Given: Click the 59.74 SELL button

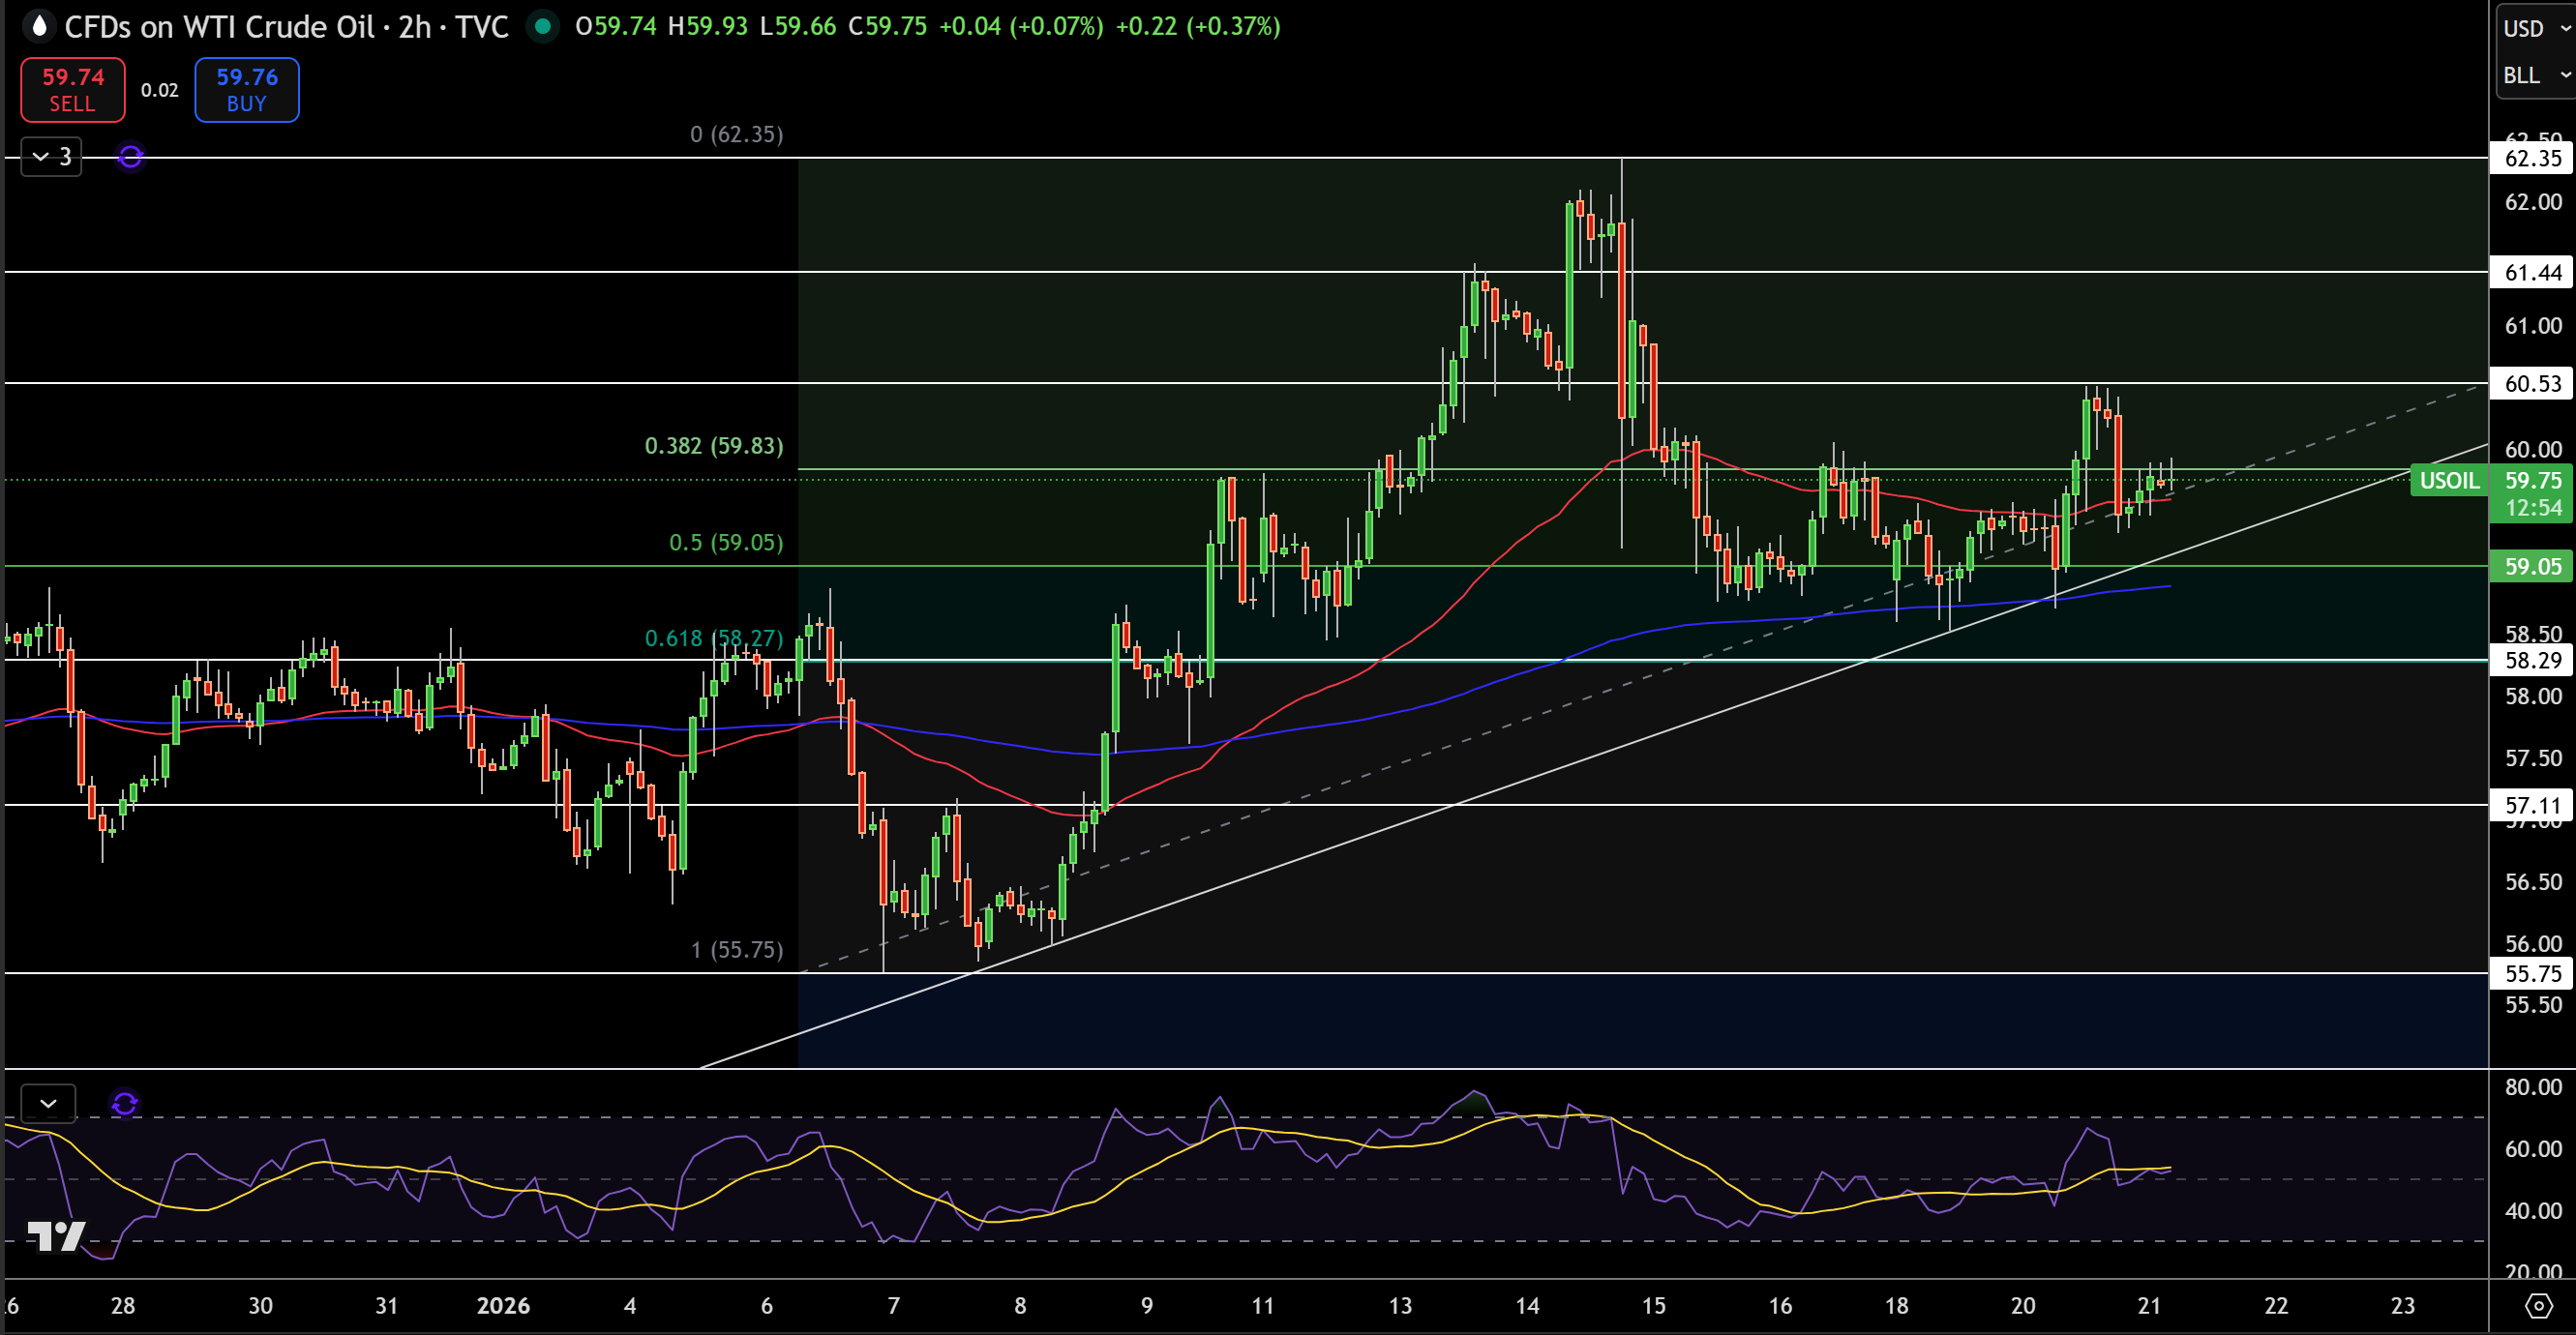Looking at the screenshot, I should [x=73, y=90].
